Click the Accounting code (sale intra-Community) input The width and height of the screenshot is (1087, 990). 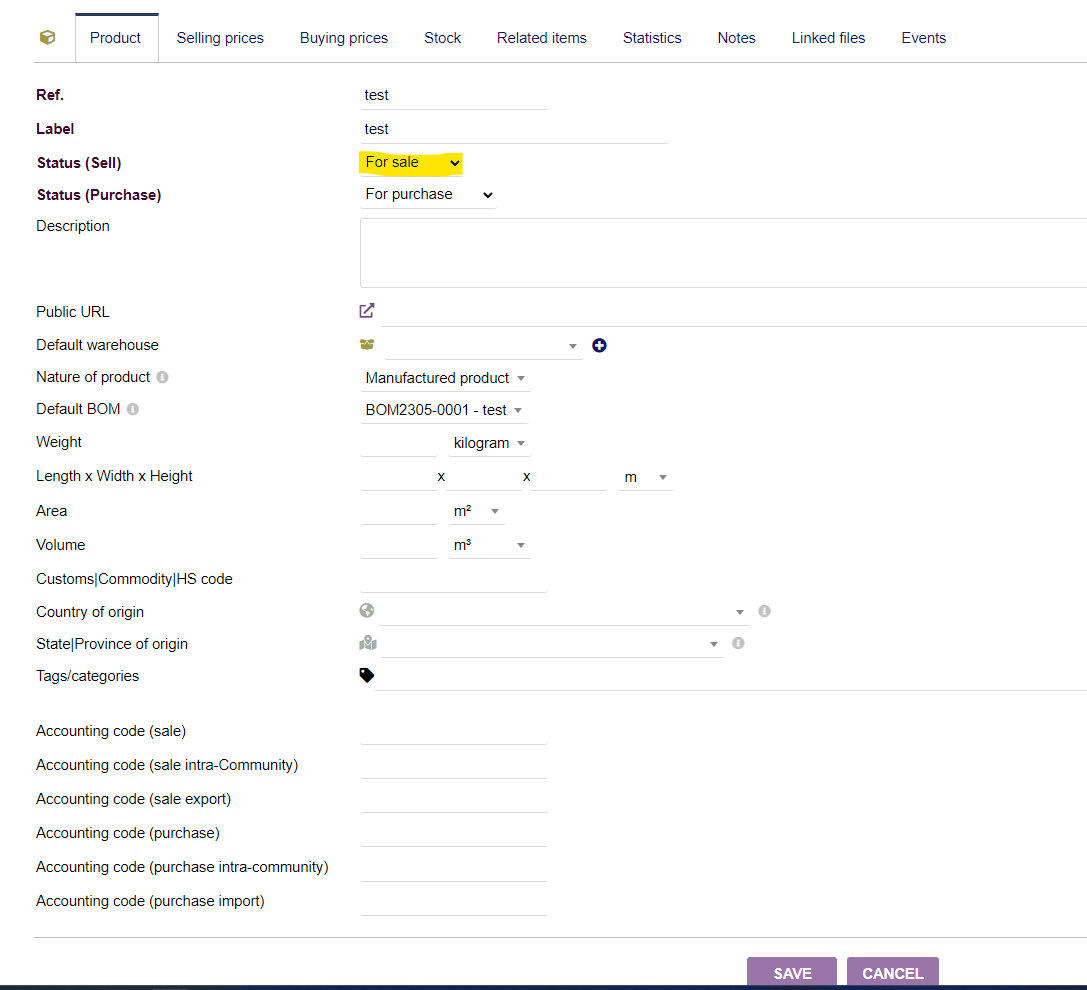(454, 765)
